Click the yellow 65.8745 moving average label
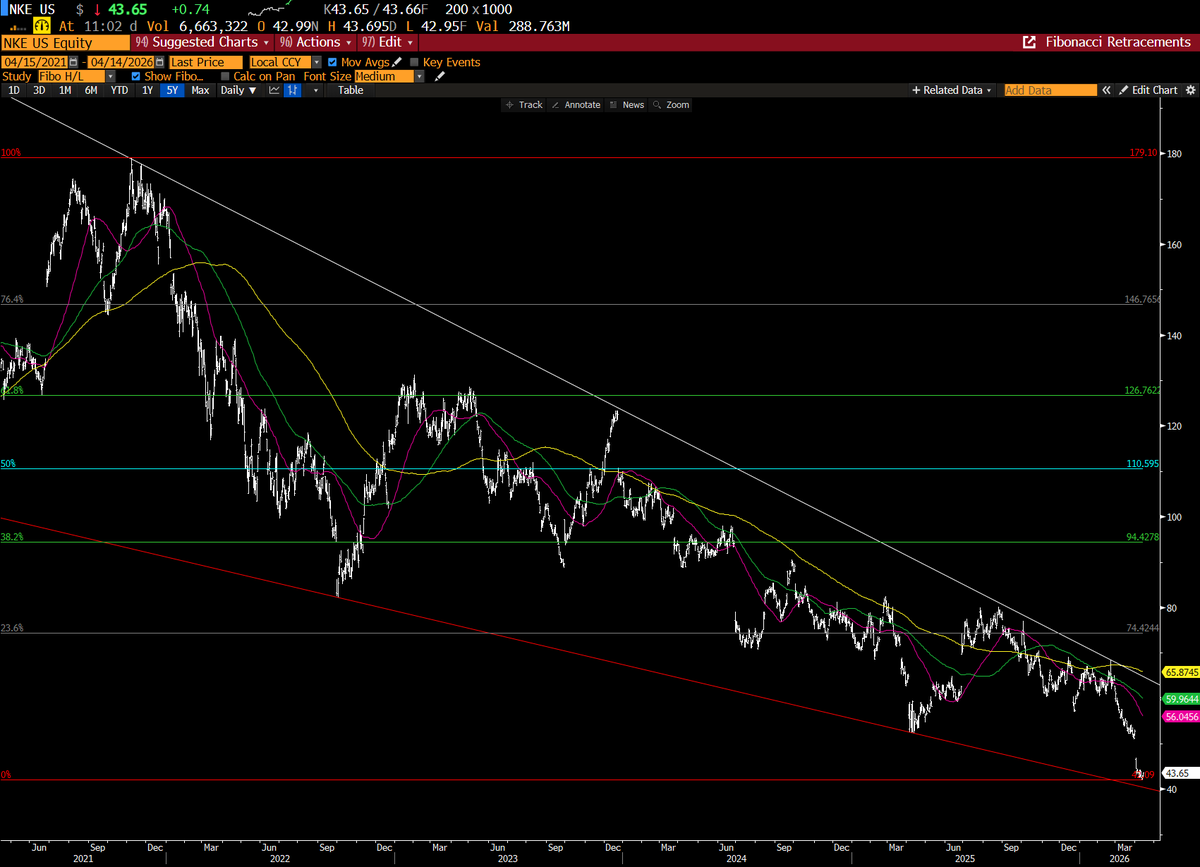Screen dimensions: 1200x867 pyautogui.click(x=1180, y=671)
